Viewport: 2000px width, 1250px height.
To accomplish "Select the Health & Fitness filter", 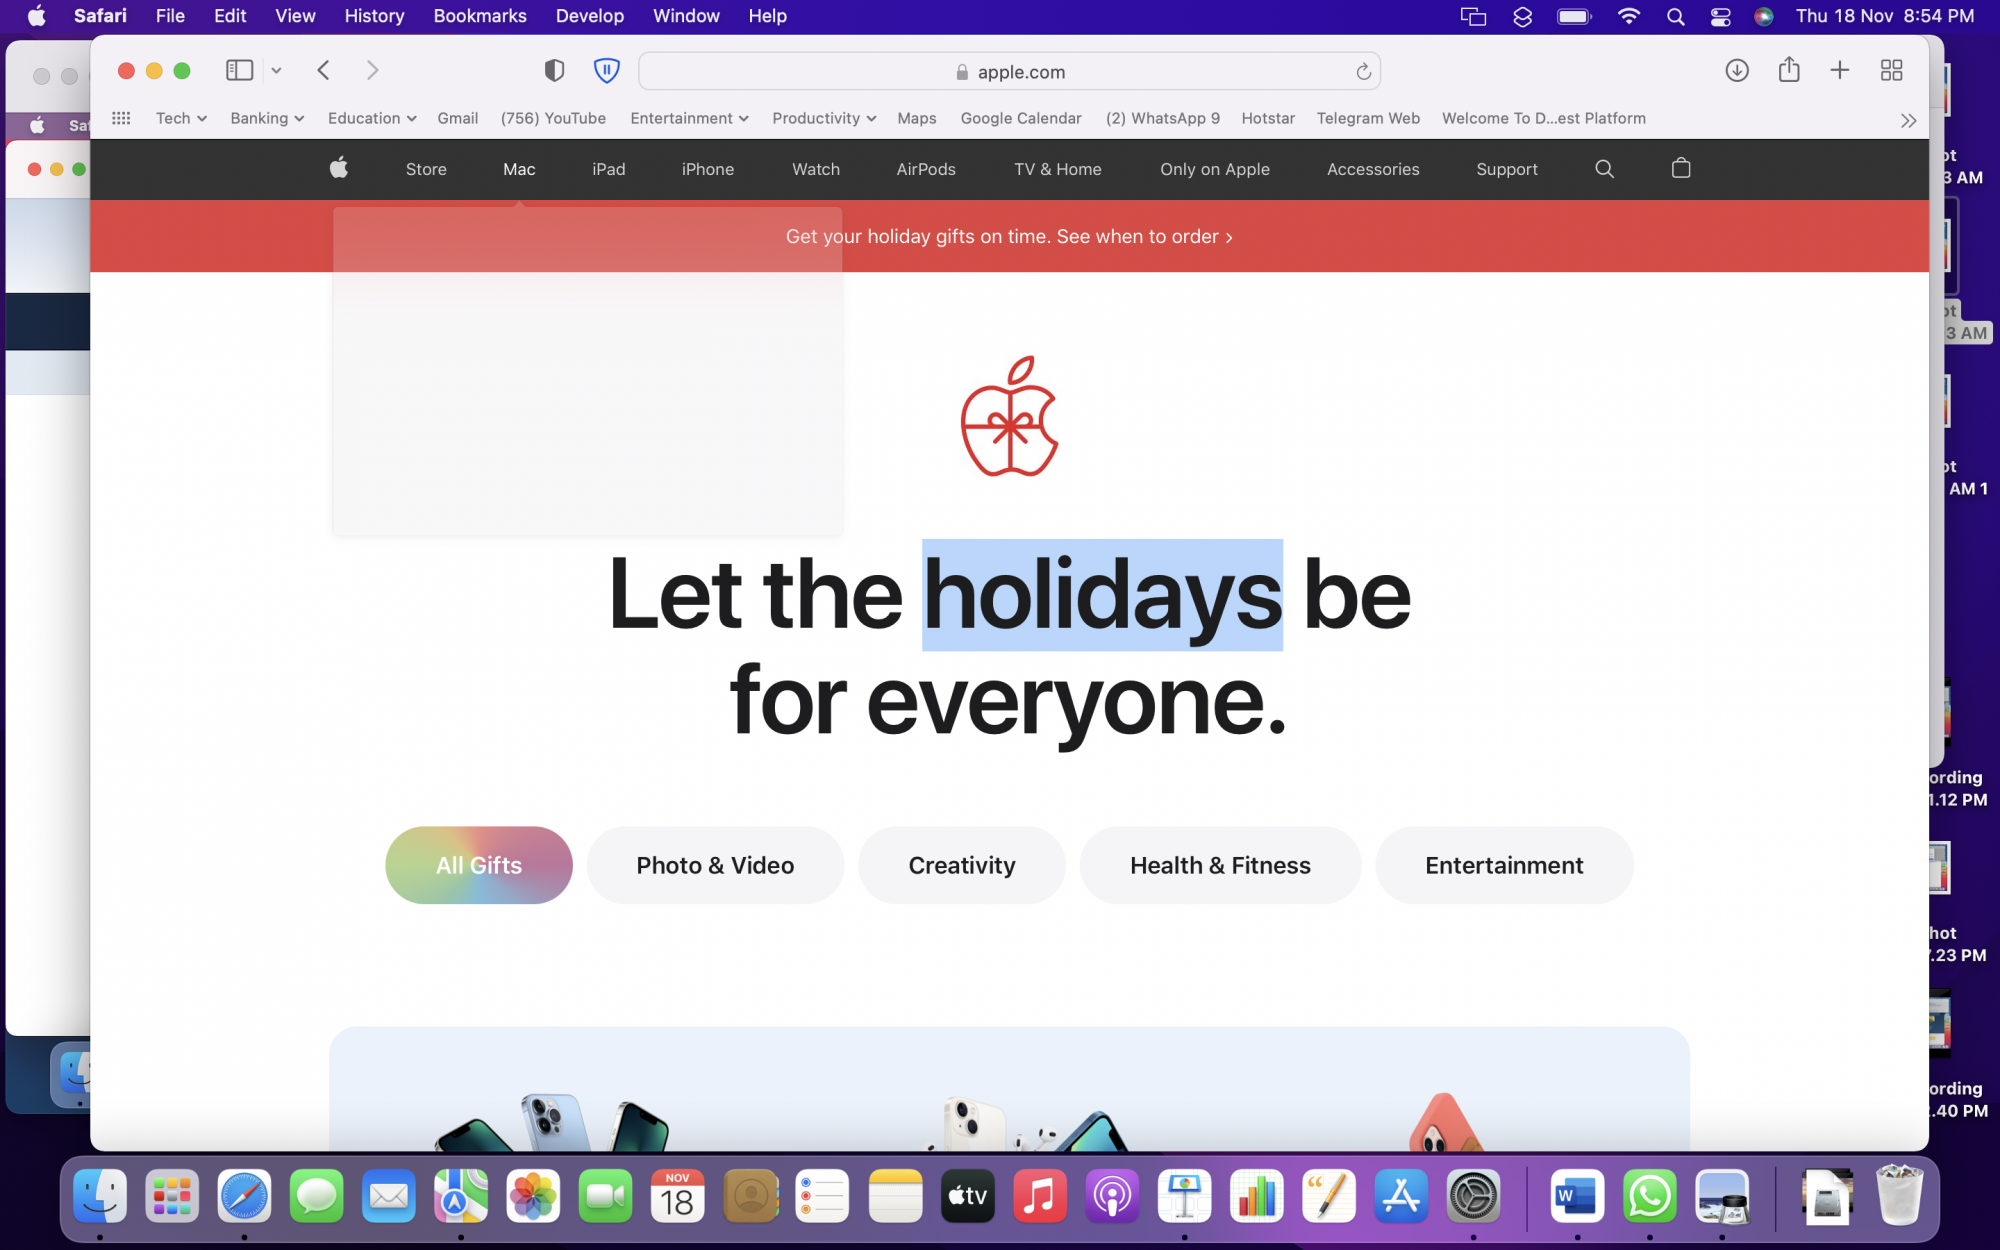I will click(1220, 865).
